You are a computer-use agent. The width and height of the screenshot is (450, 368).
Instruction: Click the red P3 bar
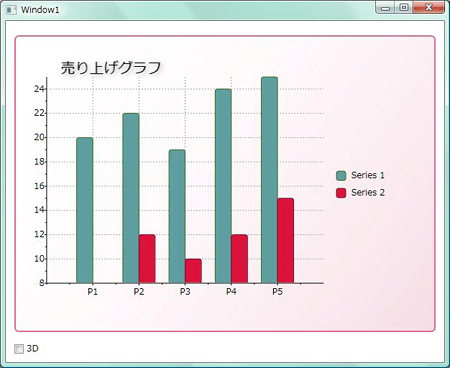(x=193, y=271)
